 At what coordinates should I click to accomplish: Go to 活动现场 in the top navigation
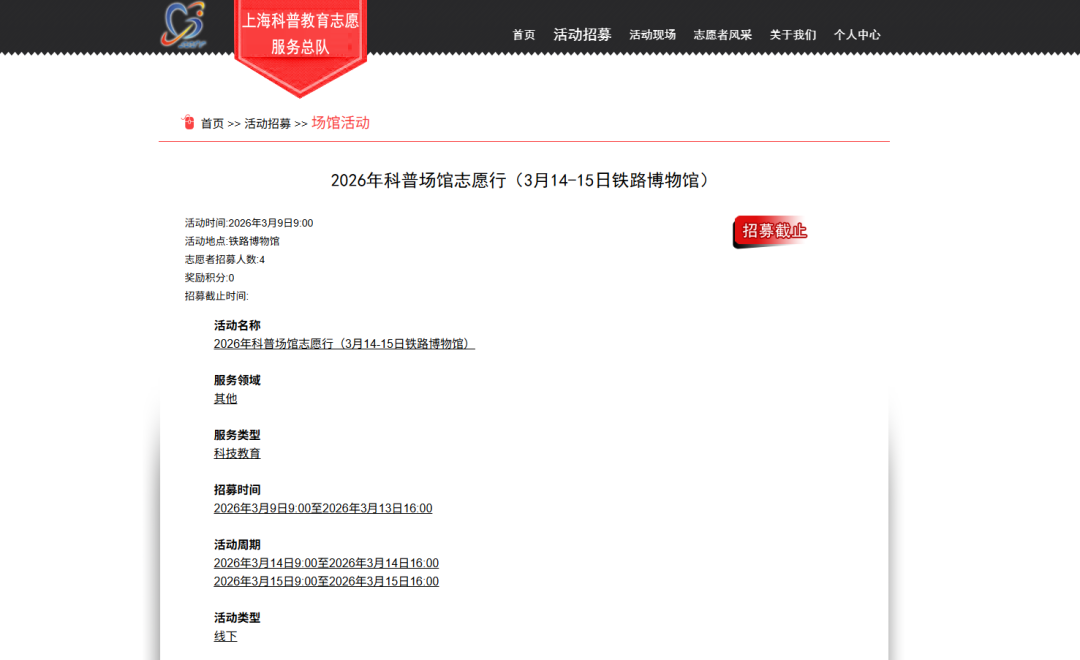[652, 35]
